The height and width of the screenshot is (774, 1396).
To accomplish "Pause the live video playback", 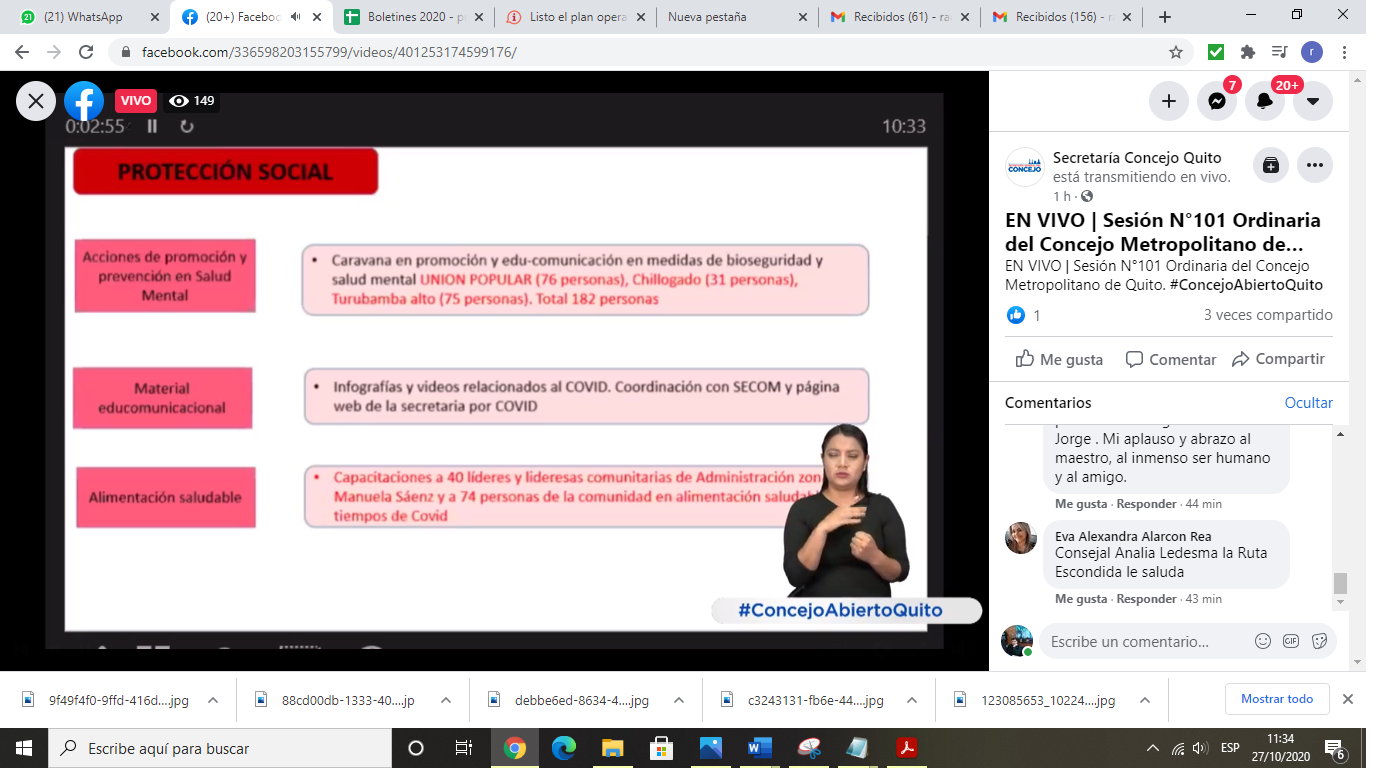I will [x=153, y=126].
